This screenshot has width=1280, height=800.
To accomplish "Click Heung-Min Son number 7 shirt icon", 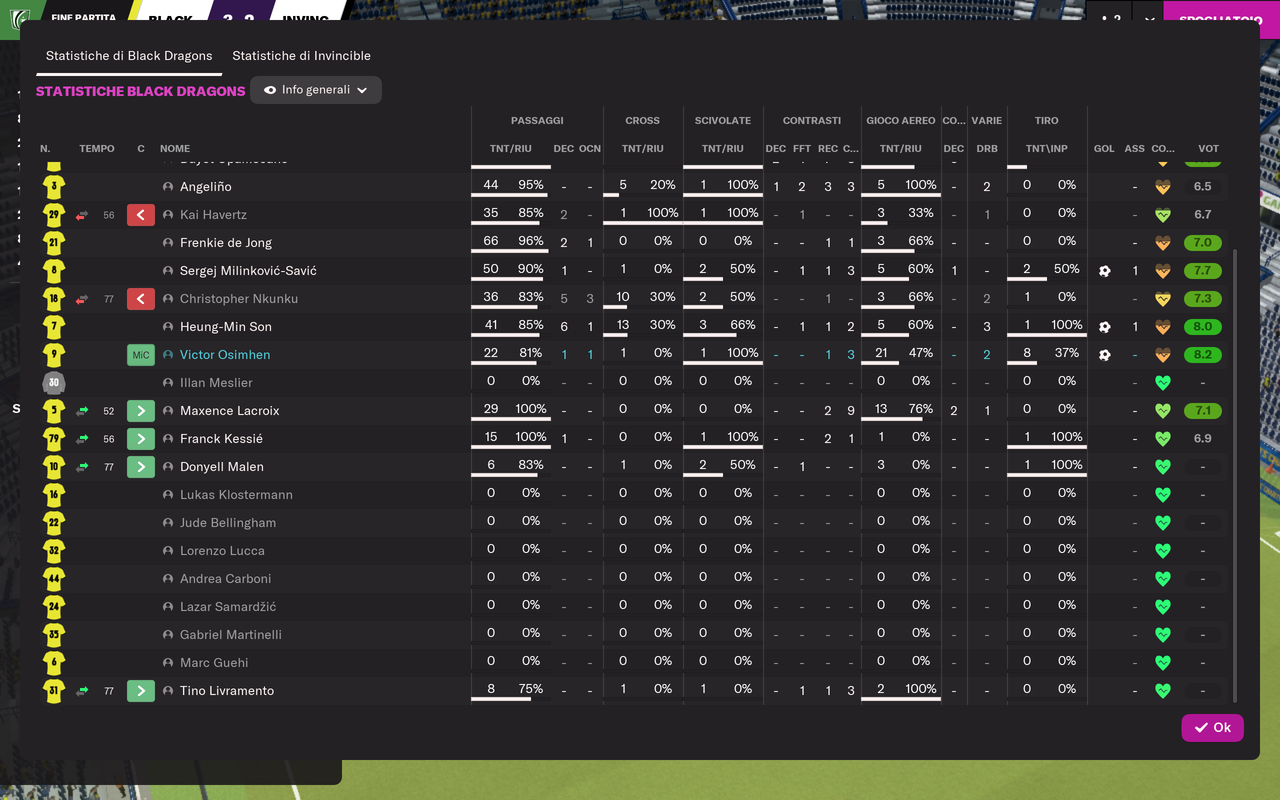I will click(54, 327).
